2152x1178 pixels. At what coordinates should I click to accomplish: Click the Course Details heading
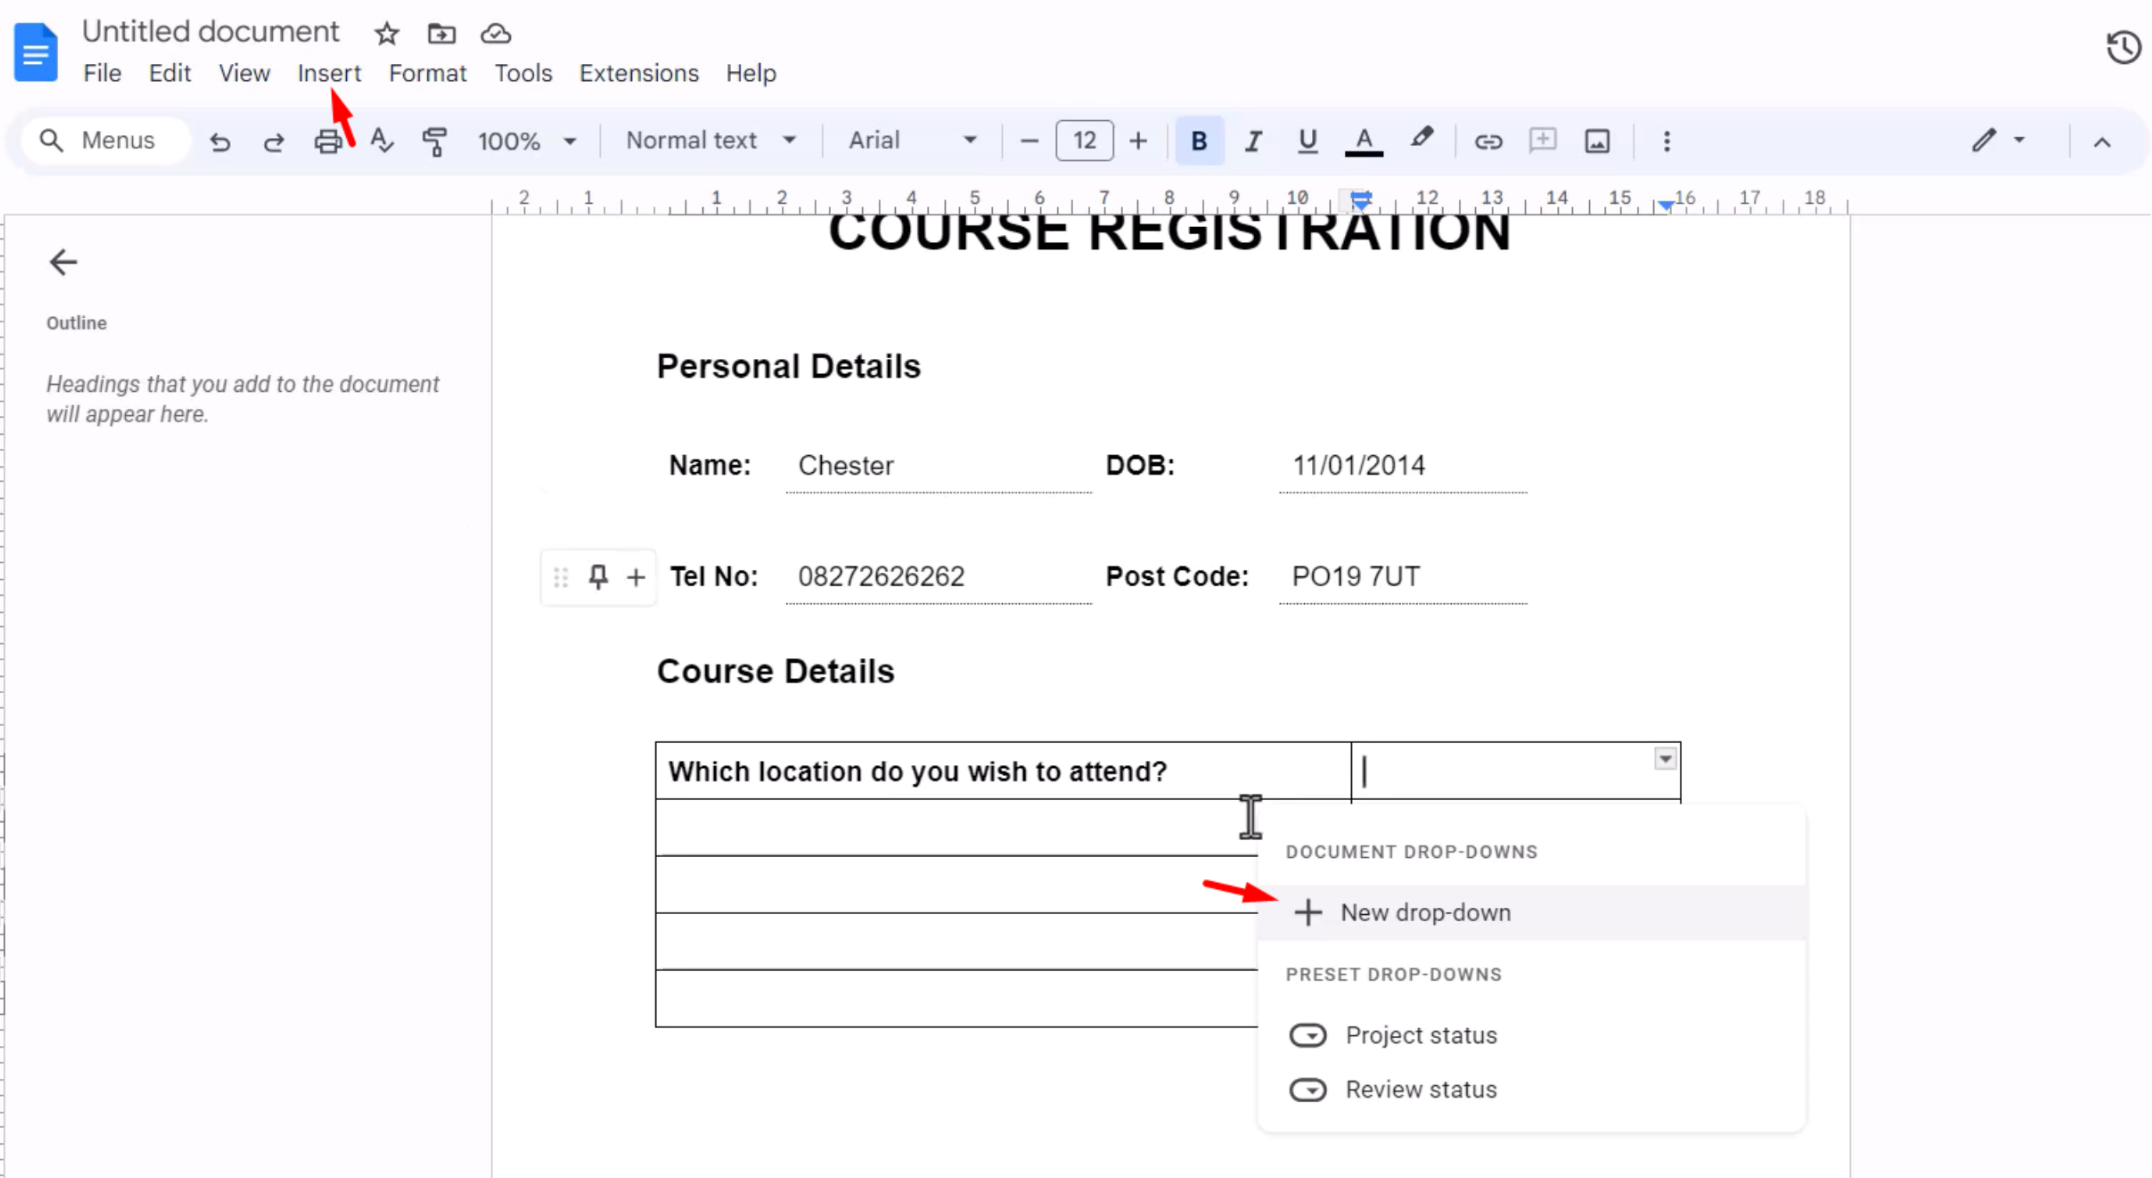coord(775,671)
